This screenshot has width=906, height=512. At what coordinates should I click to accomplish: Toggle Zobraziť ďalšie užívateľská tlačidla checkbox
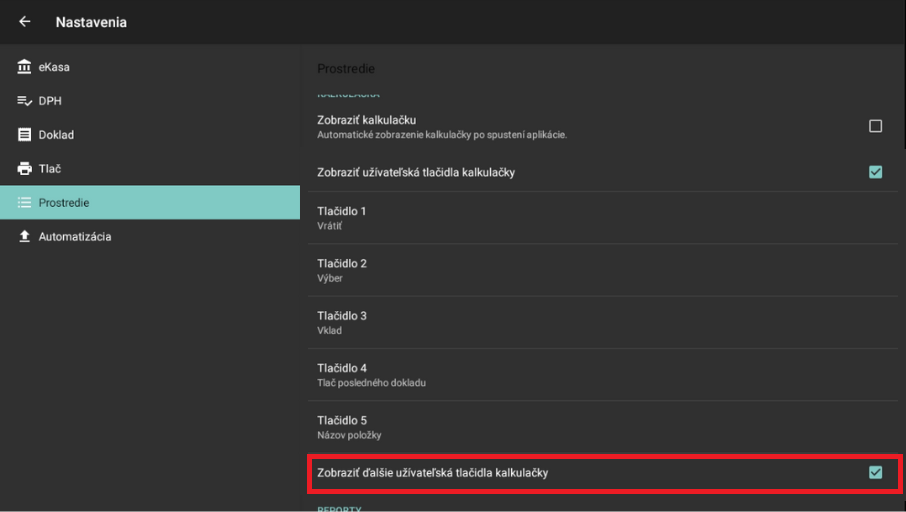tap(875, 472)
